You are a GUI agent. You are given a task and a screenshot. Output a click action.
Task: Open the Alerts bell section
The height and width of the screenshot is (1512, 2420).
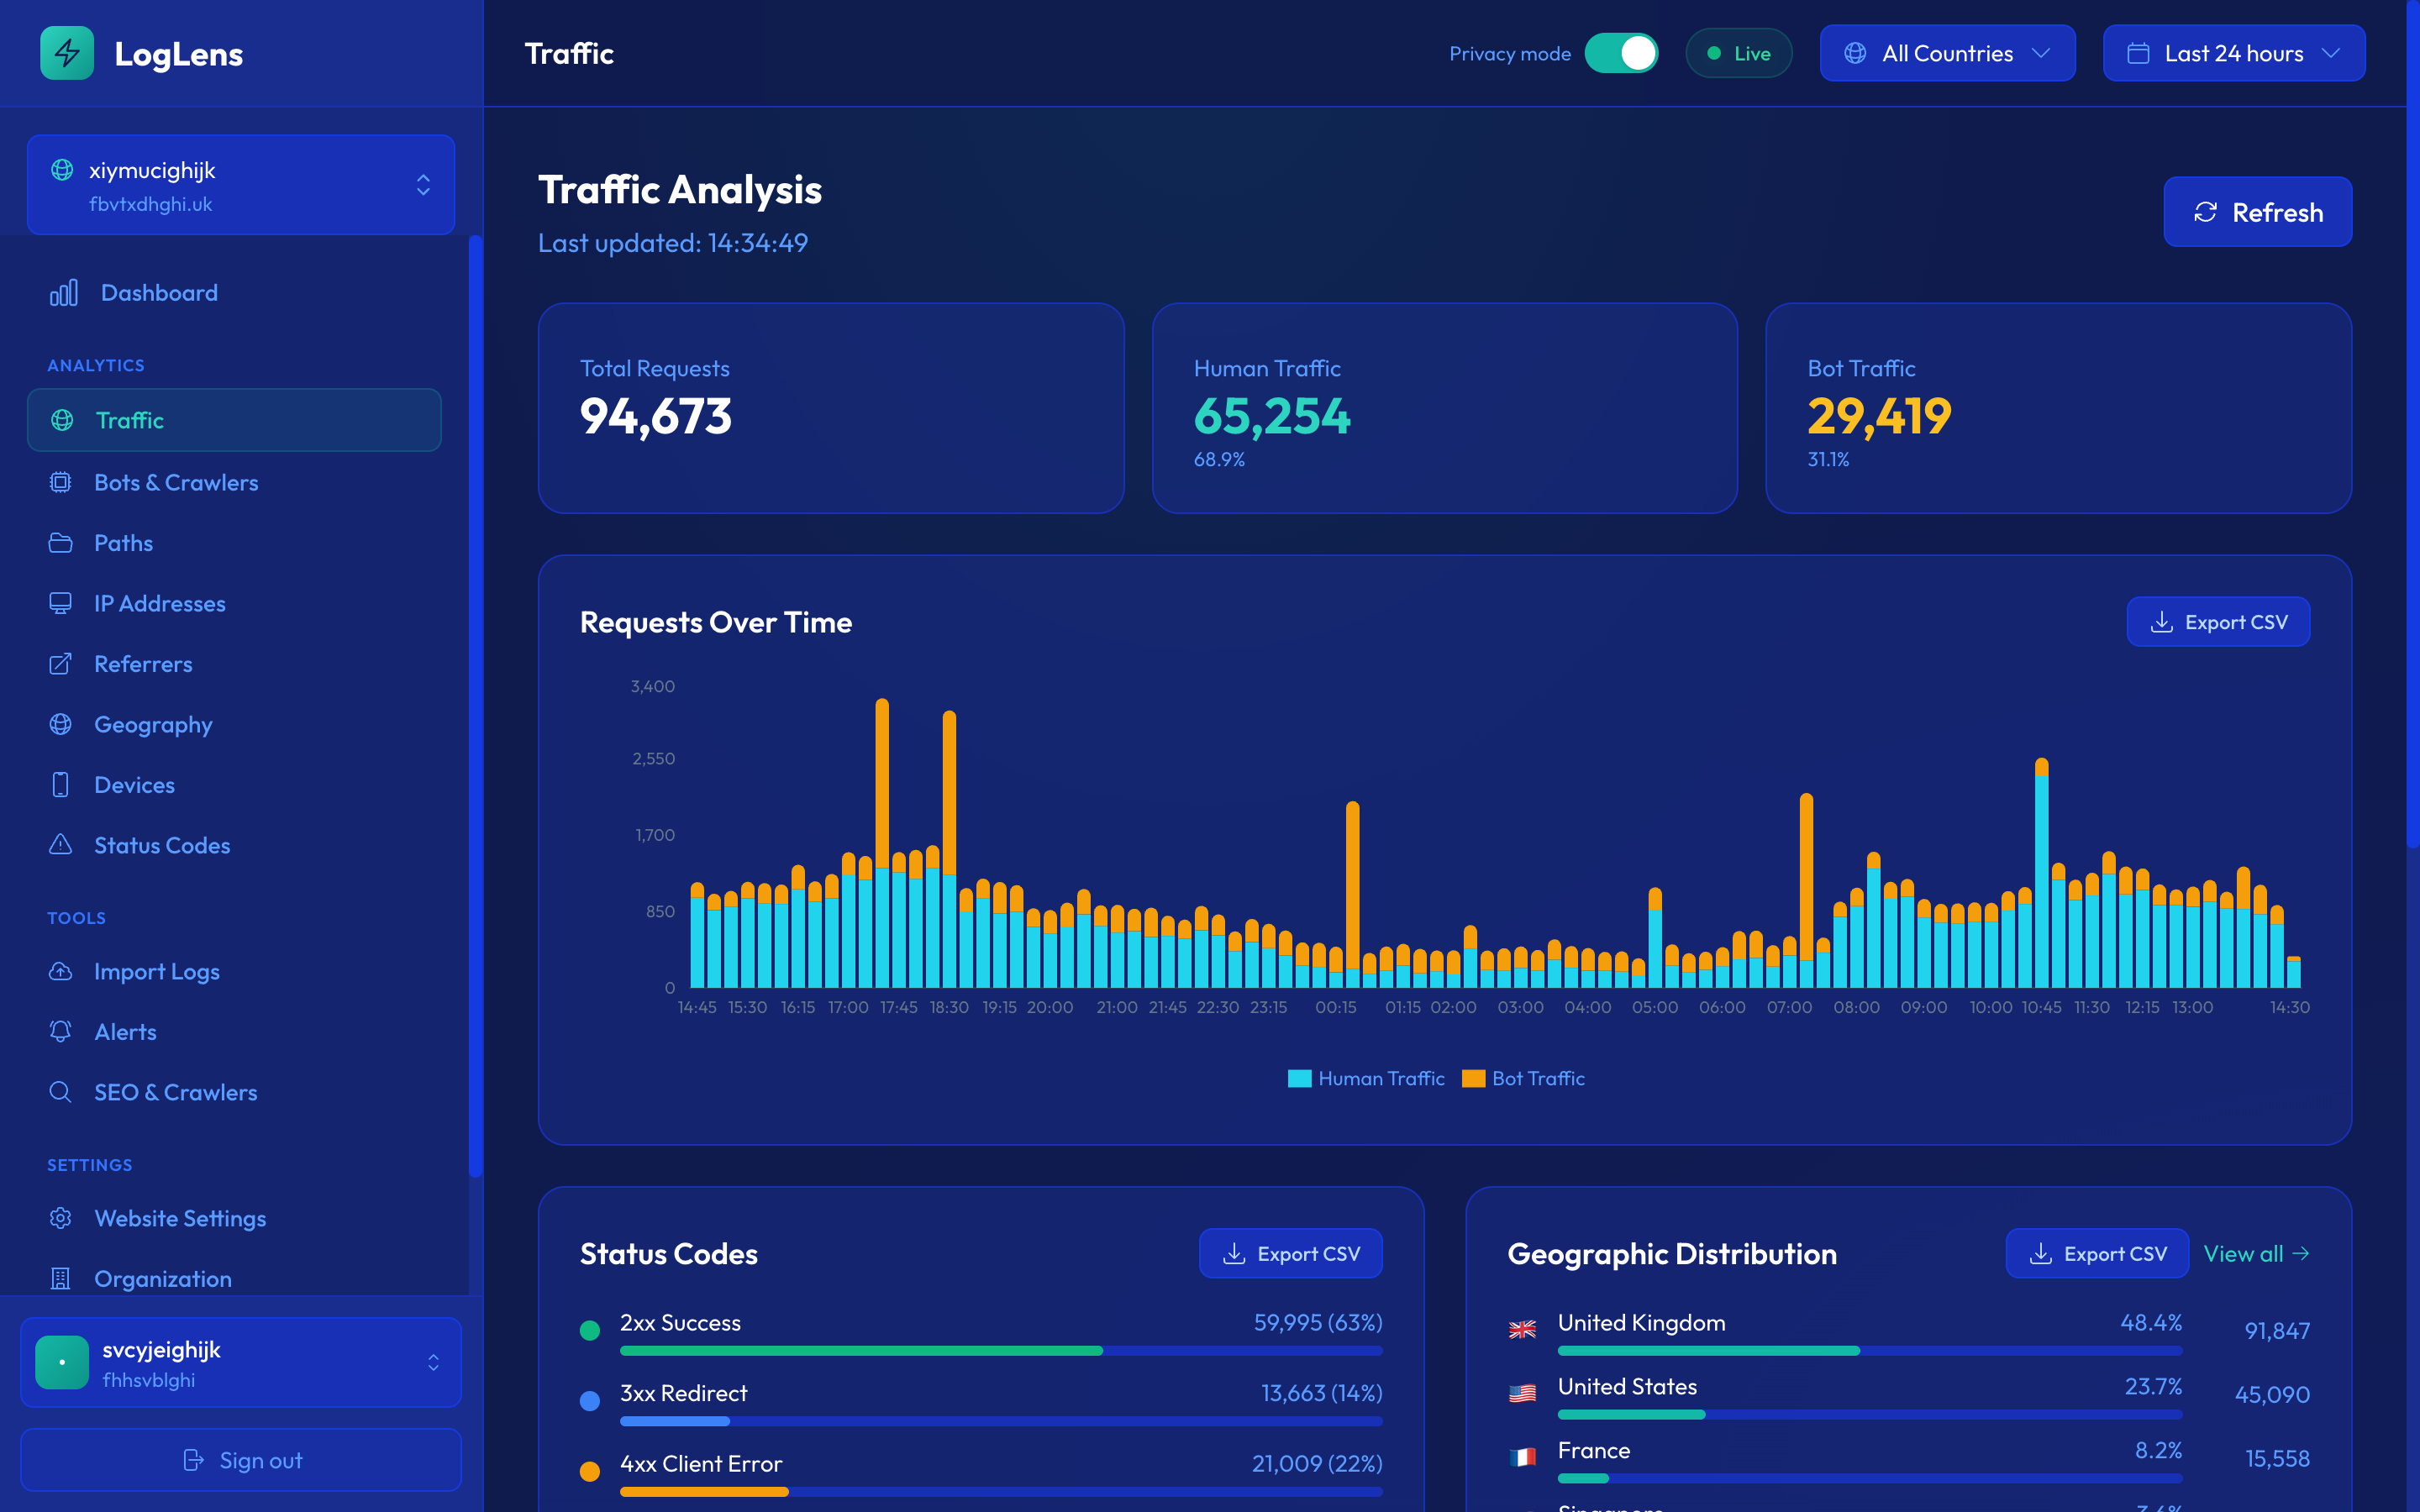[x=126, y=1032]
